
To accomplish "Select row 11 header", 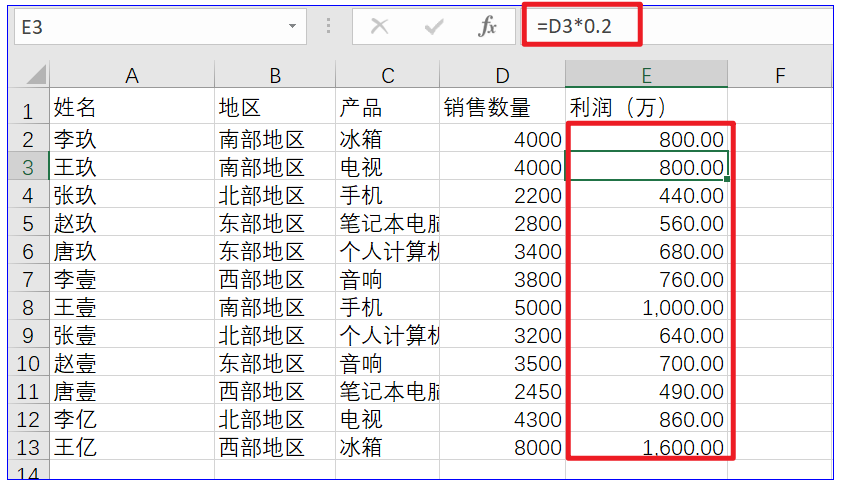I will point(29,391).
